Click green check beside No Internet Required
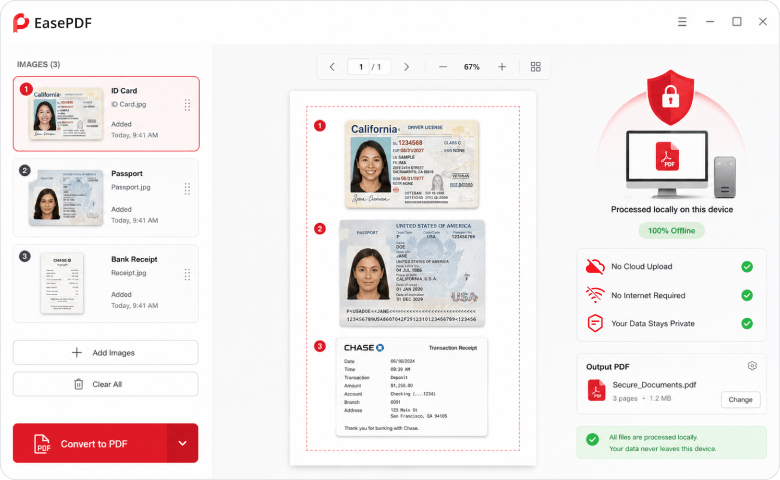 click(x=747, y=295)
